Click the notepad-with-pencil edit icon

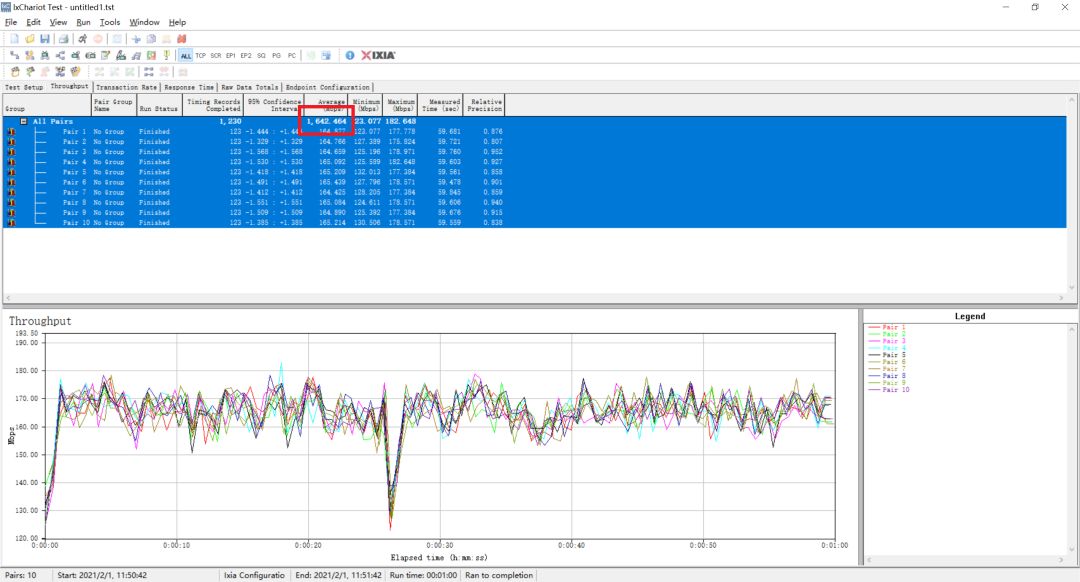pyautogui.click(x=105, y=55)
